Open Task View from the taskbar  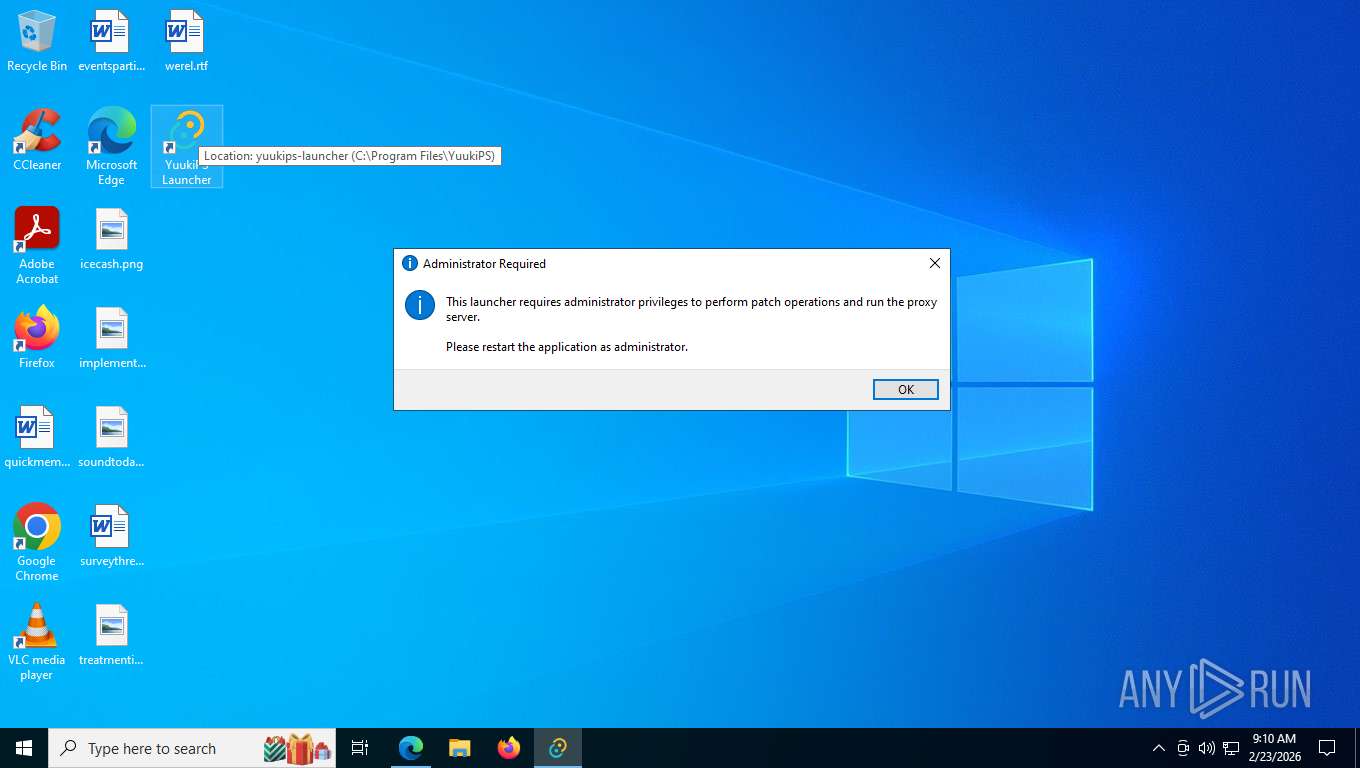pyautogui.click(x=360, y=748)
